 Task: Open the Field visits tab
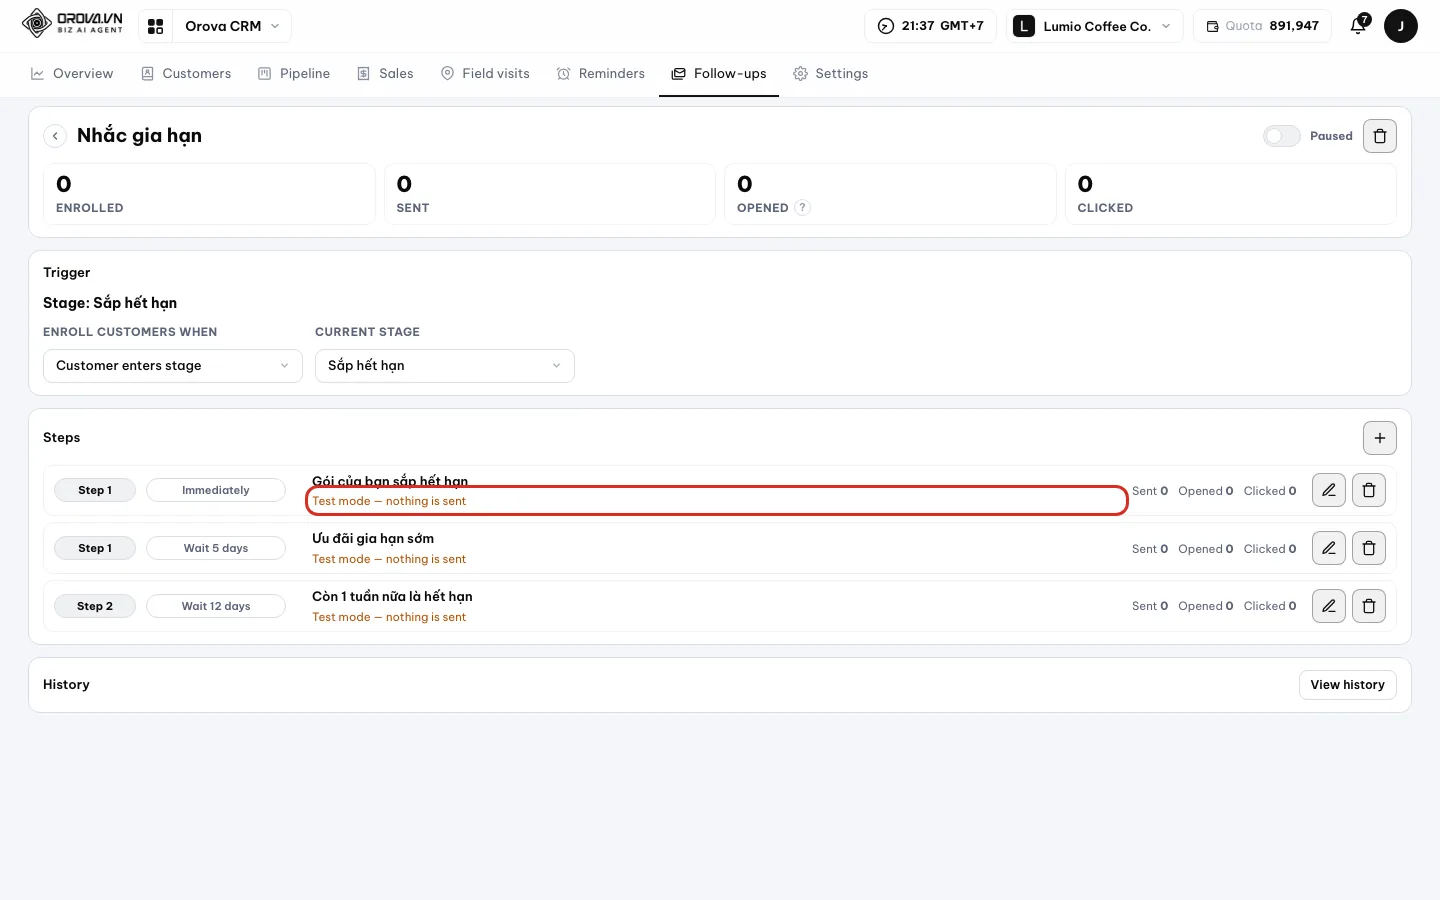tap(485, 74)
